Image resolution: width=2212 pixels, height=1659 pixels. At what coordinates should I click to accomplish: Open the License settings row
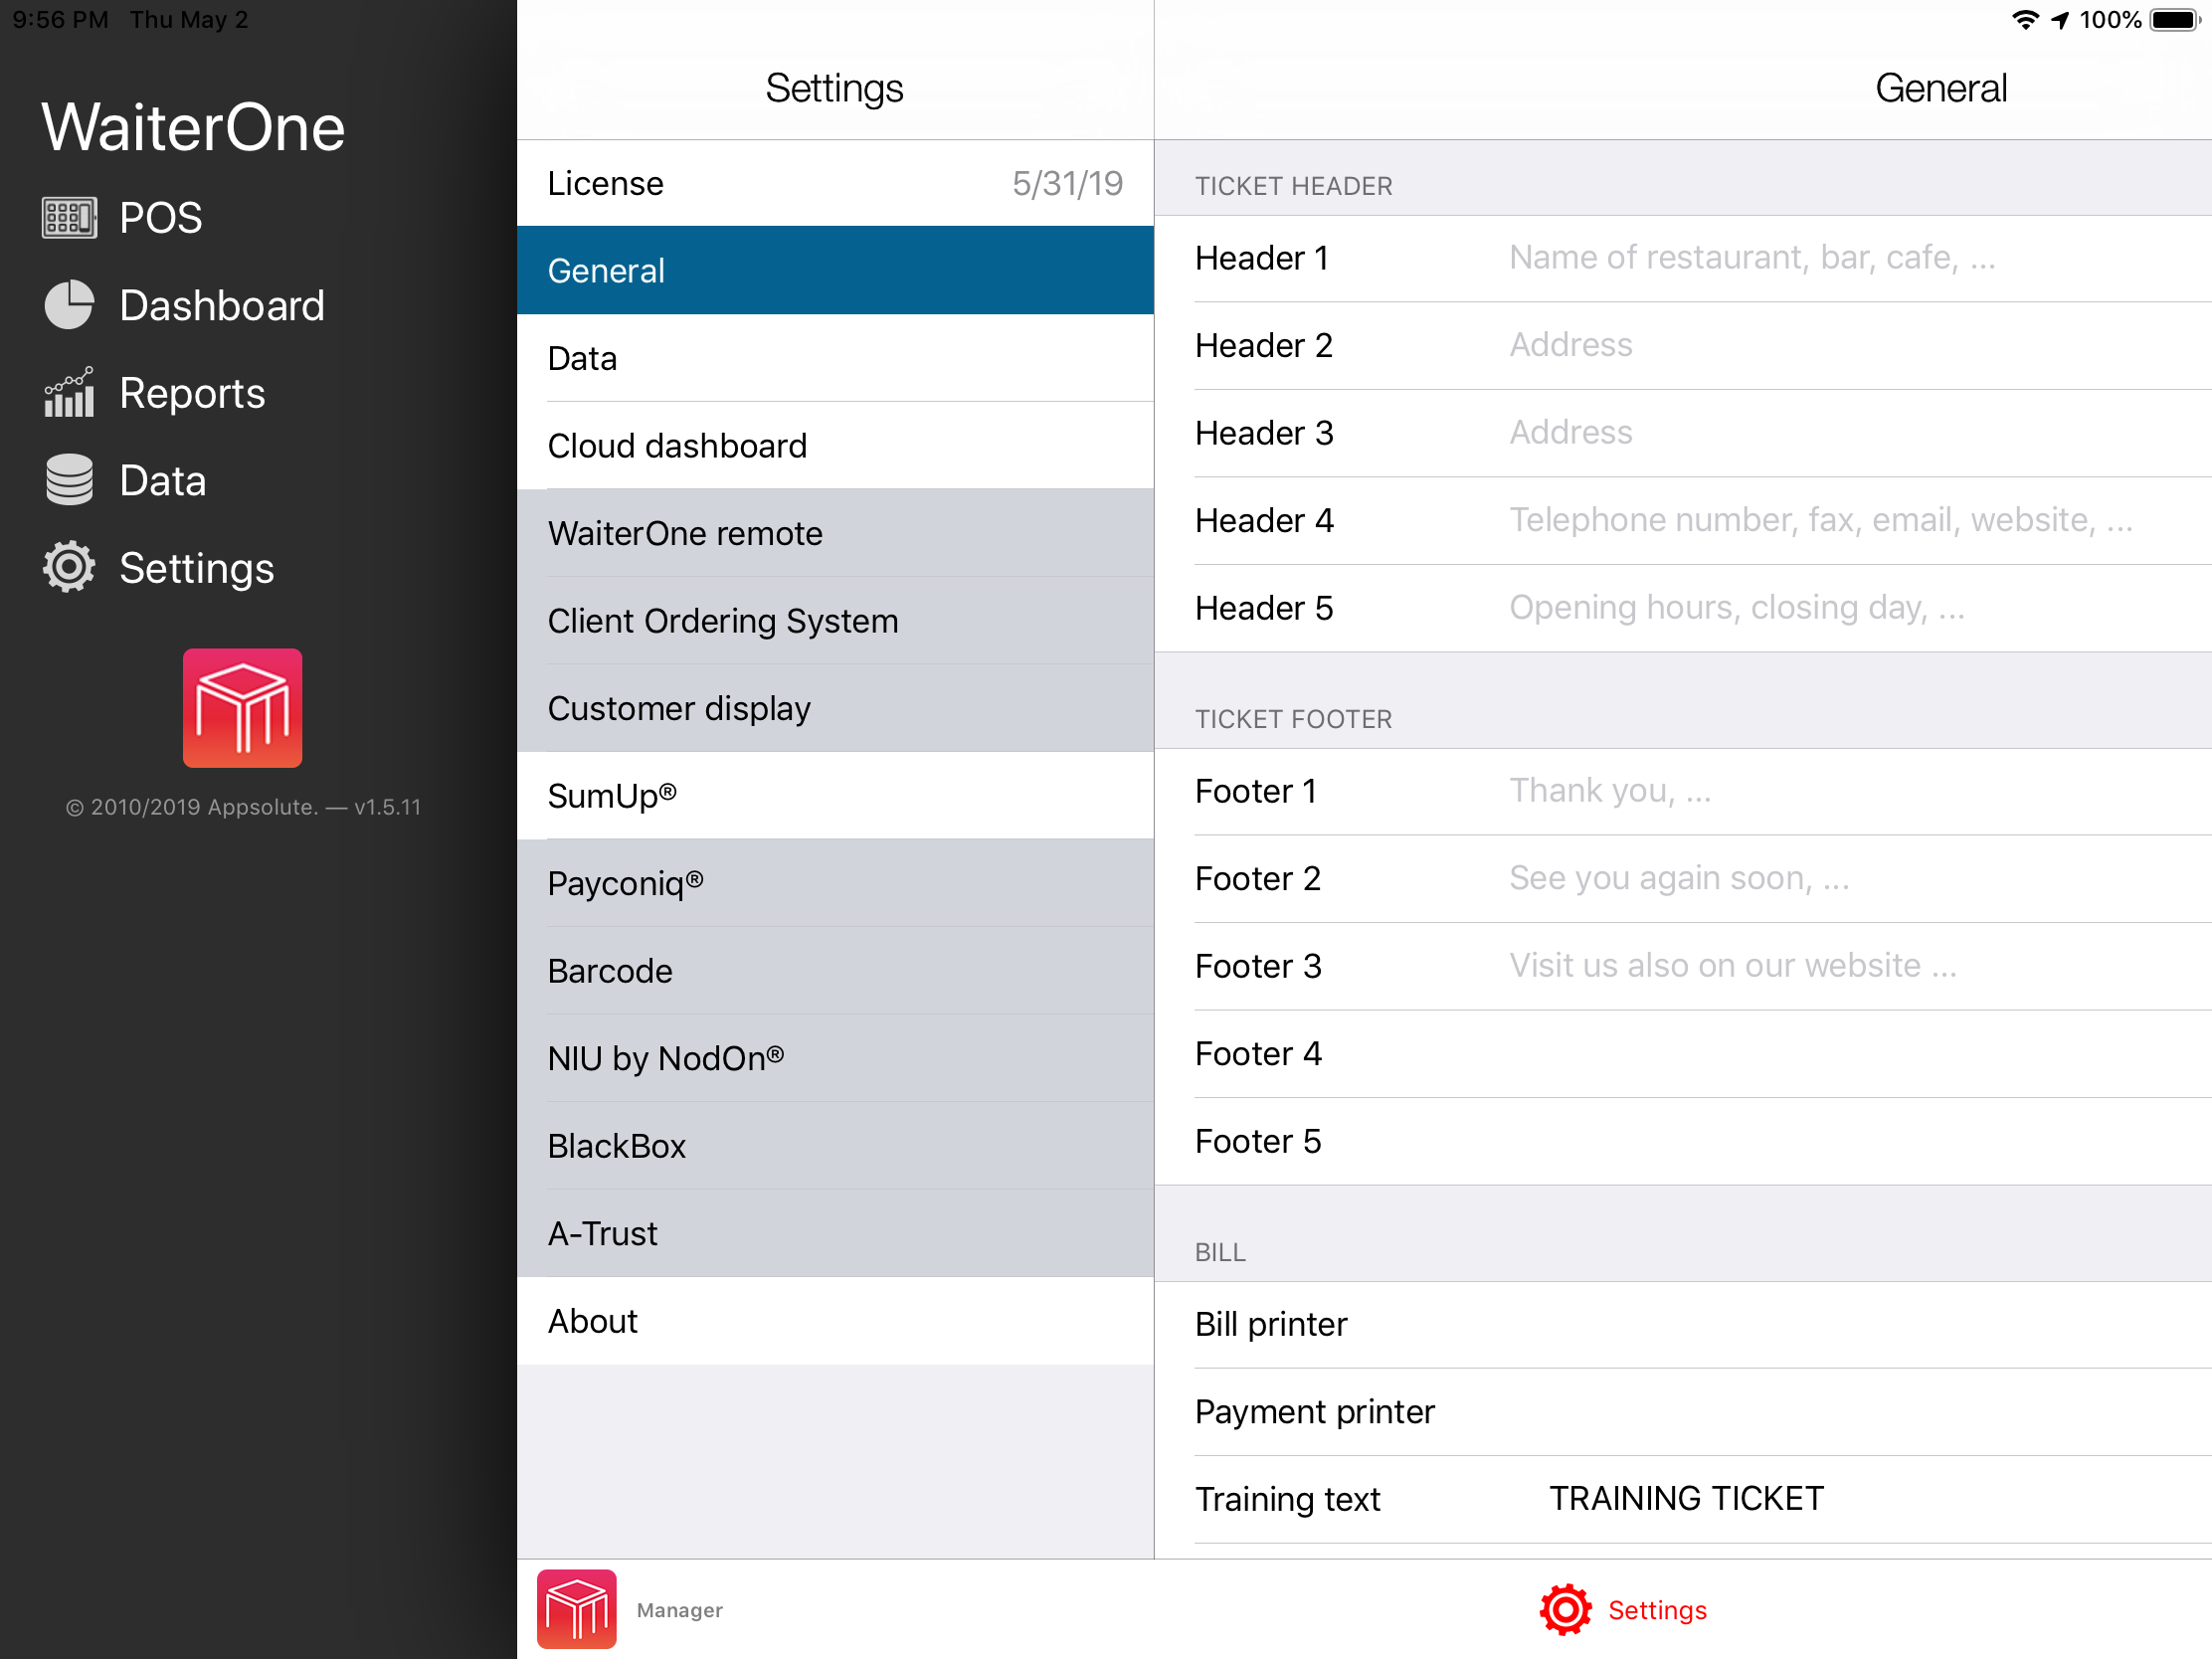(835, 184)
